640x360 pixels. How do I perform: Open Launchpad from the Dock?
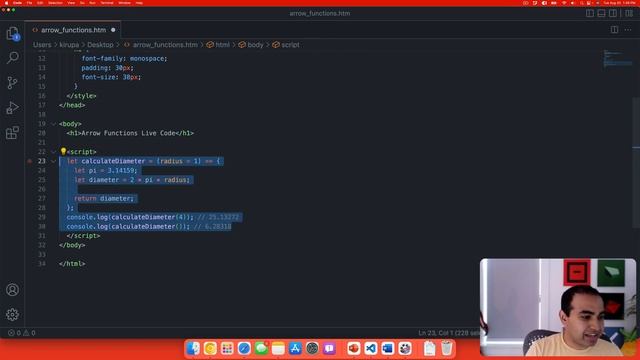(x=227, y=348)
